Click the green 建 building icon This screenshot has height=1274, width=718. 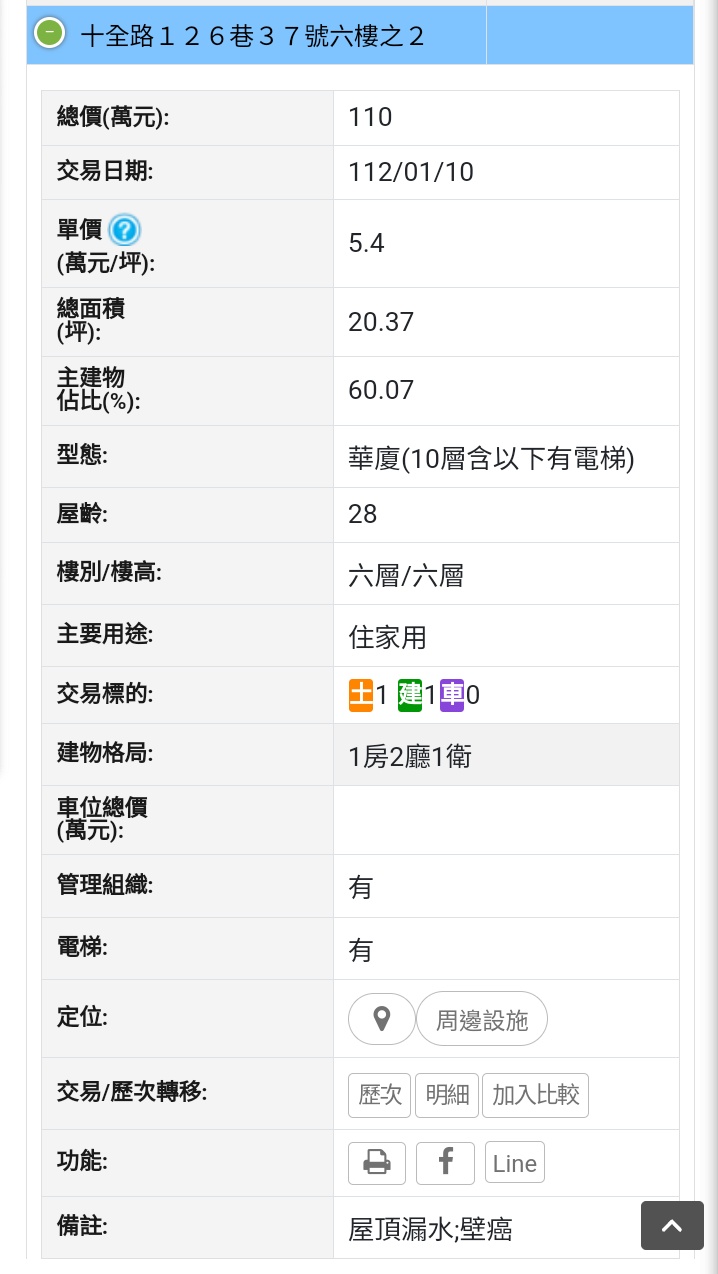point(410,695)
